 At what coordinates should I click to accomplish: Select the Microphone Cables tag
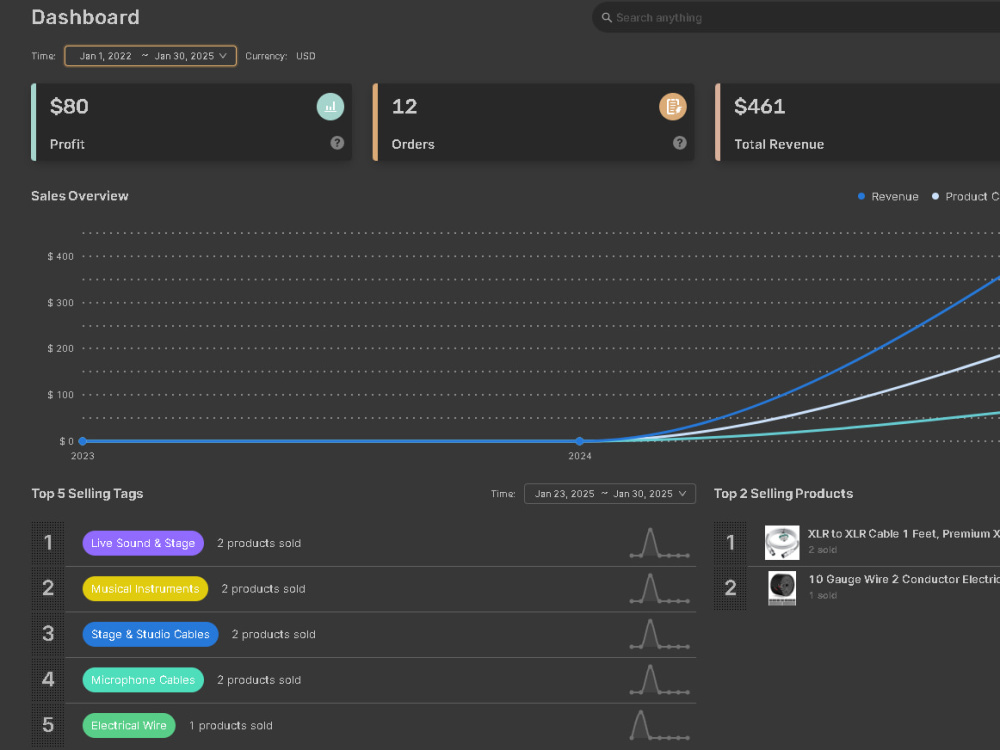click(x=143, y=680)
